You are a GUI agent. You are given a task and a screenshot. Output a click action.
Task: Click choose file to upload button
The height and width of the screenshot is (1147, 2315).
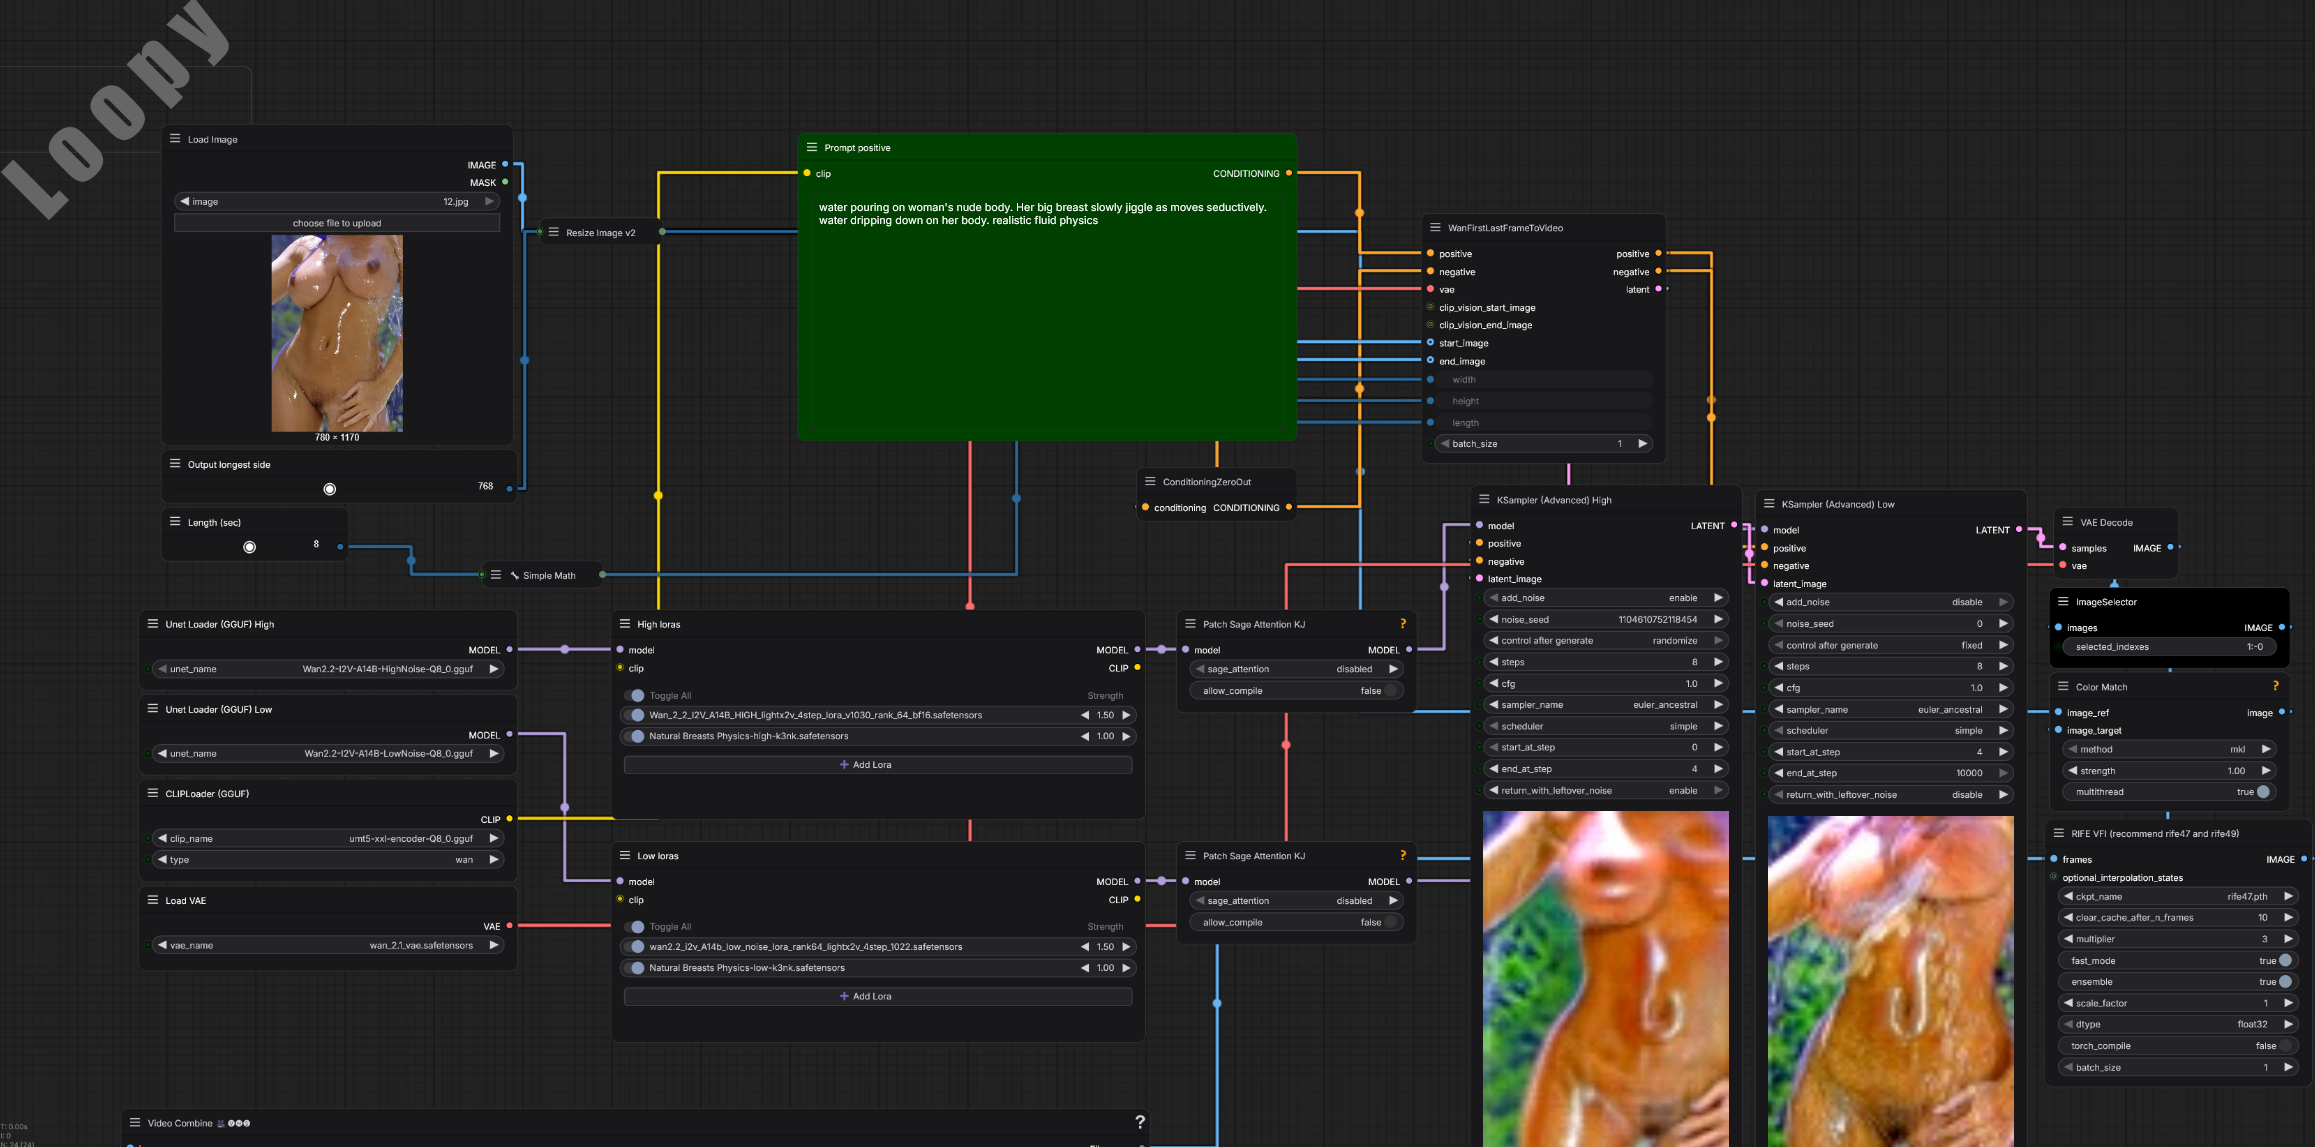pos(337,223)
